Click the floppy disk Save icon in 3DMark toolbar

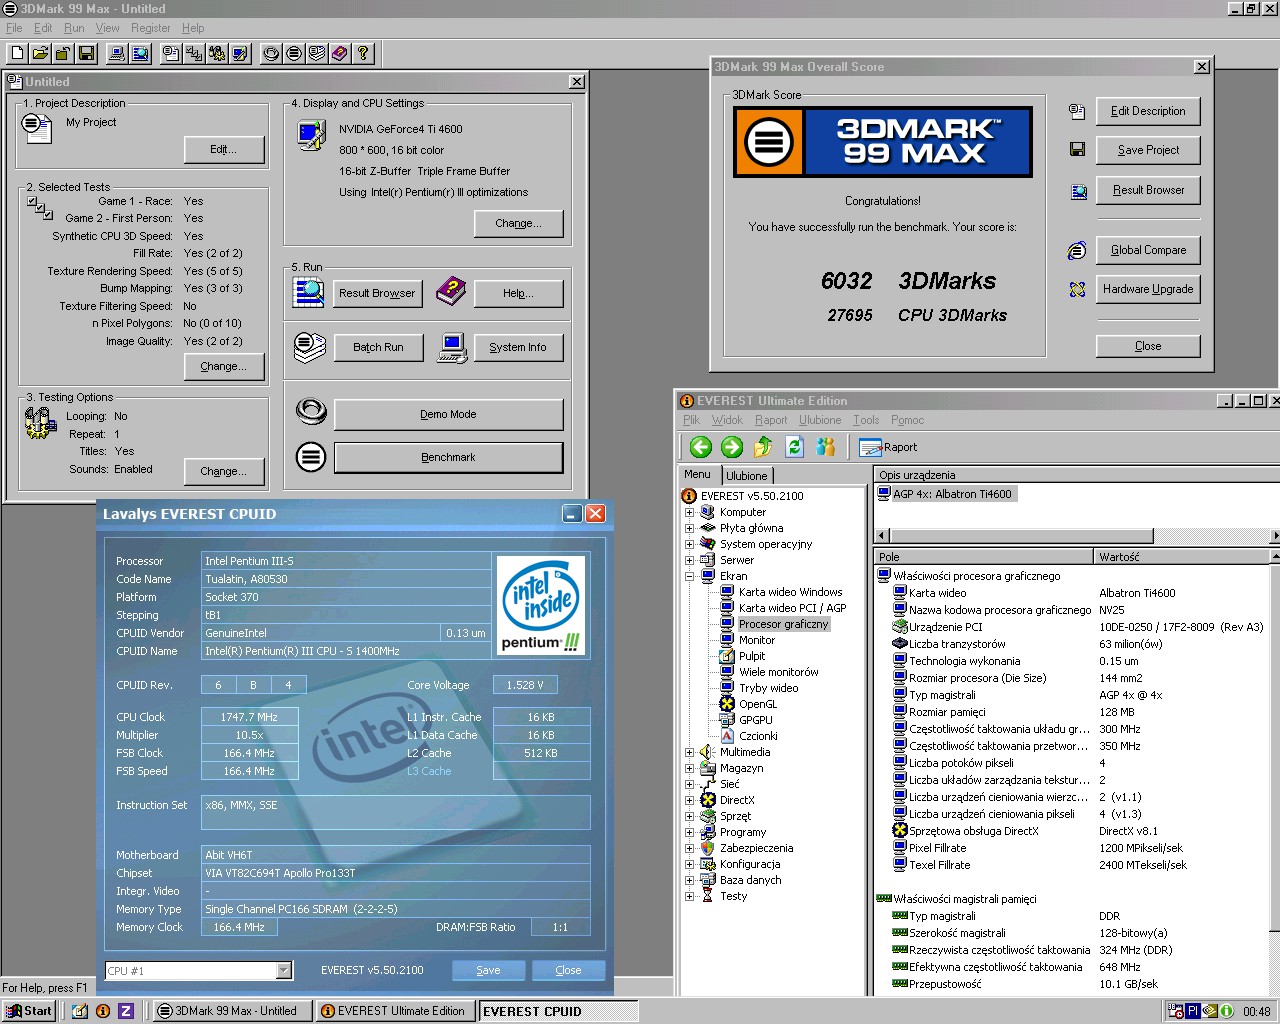click(87, 53)
